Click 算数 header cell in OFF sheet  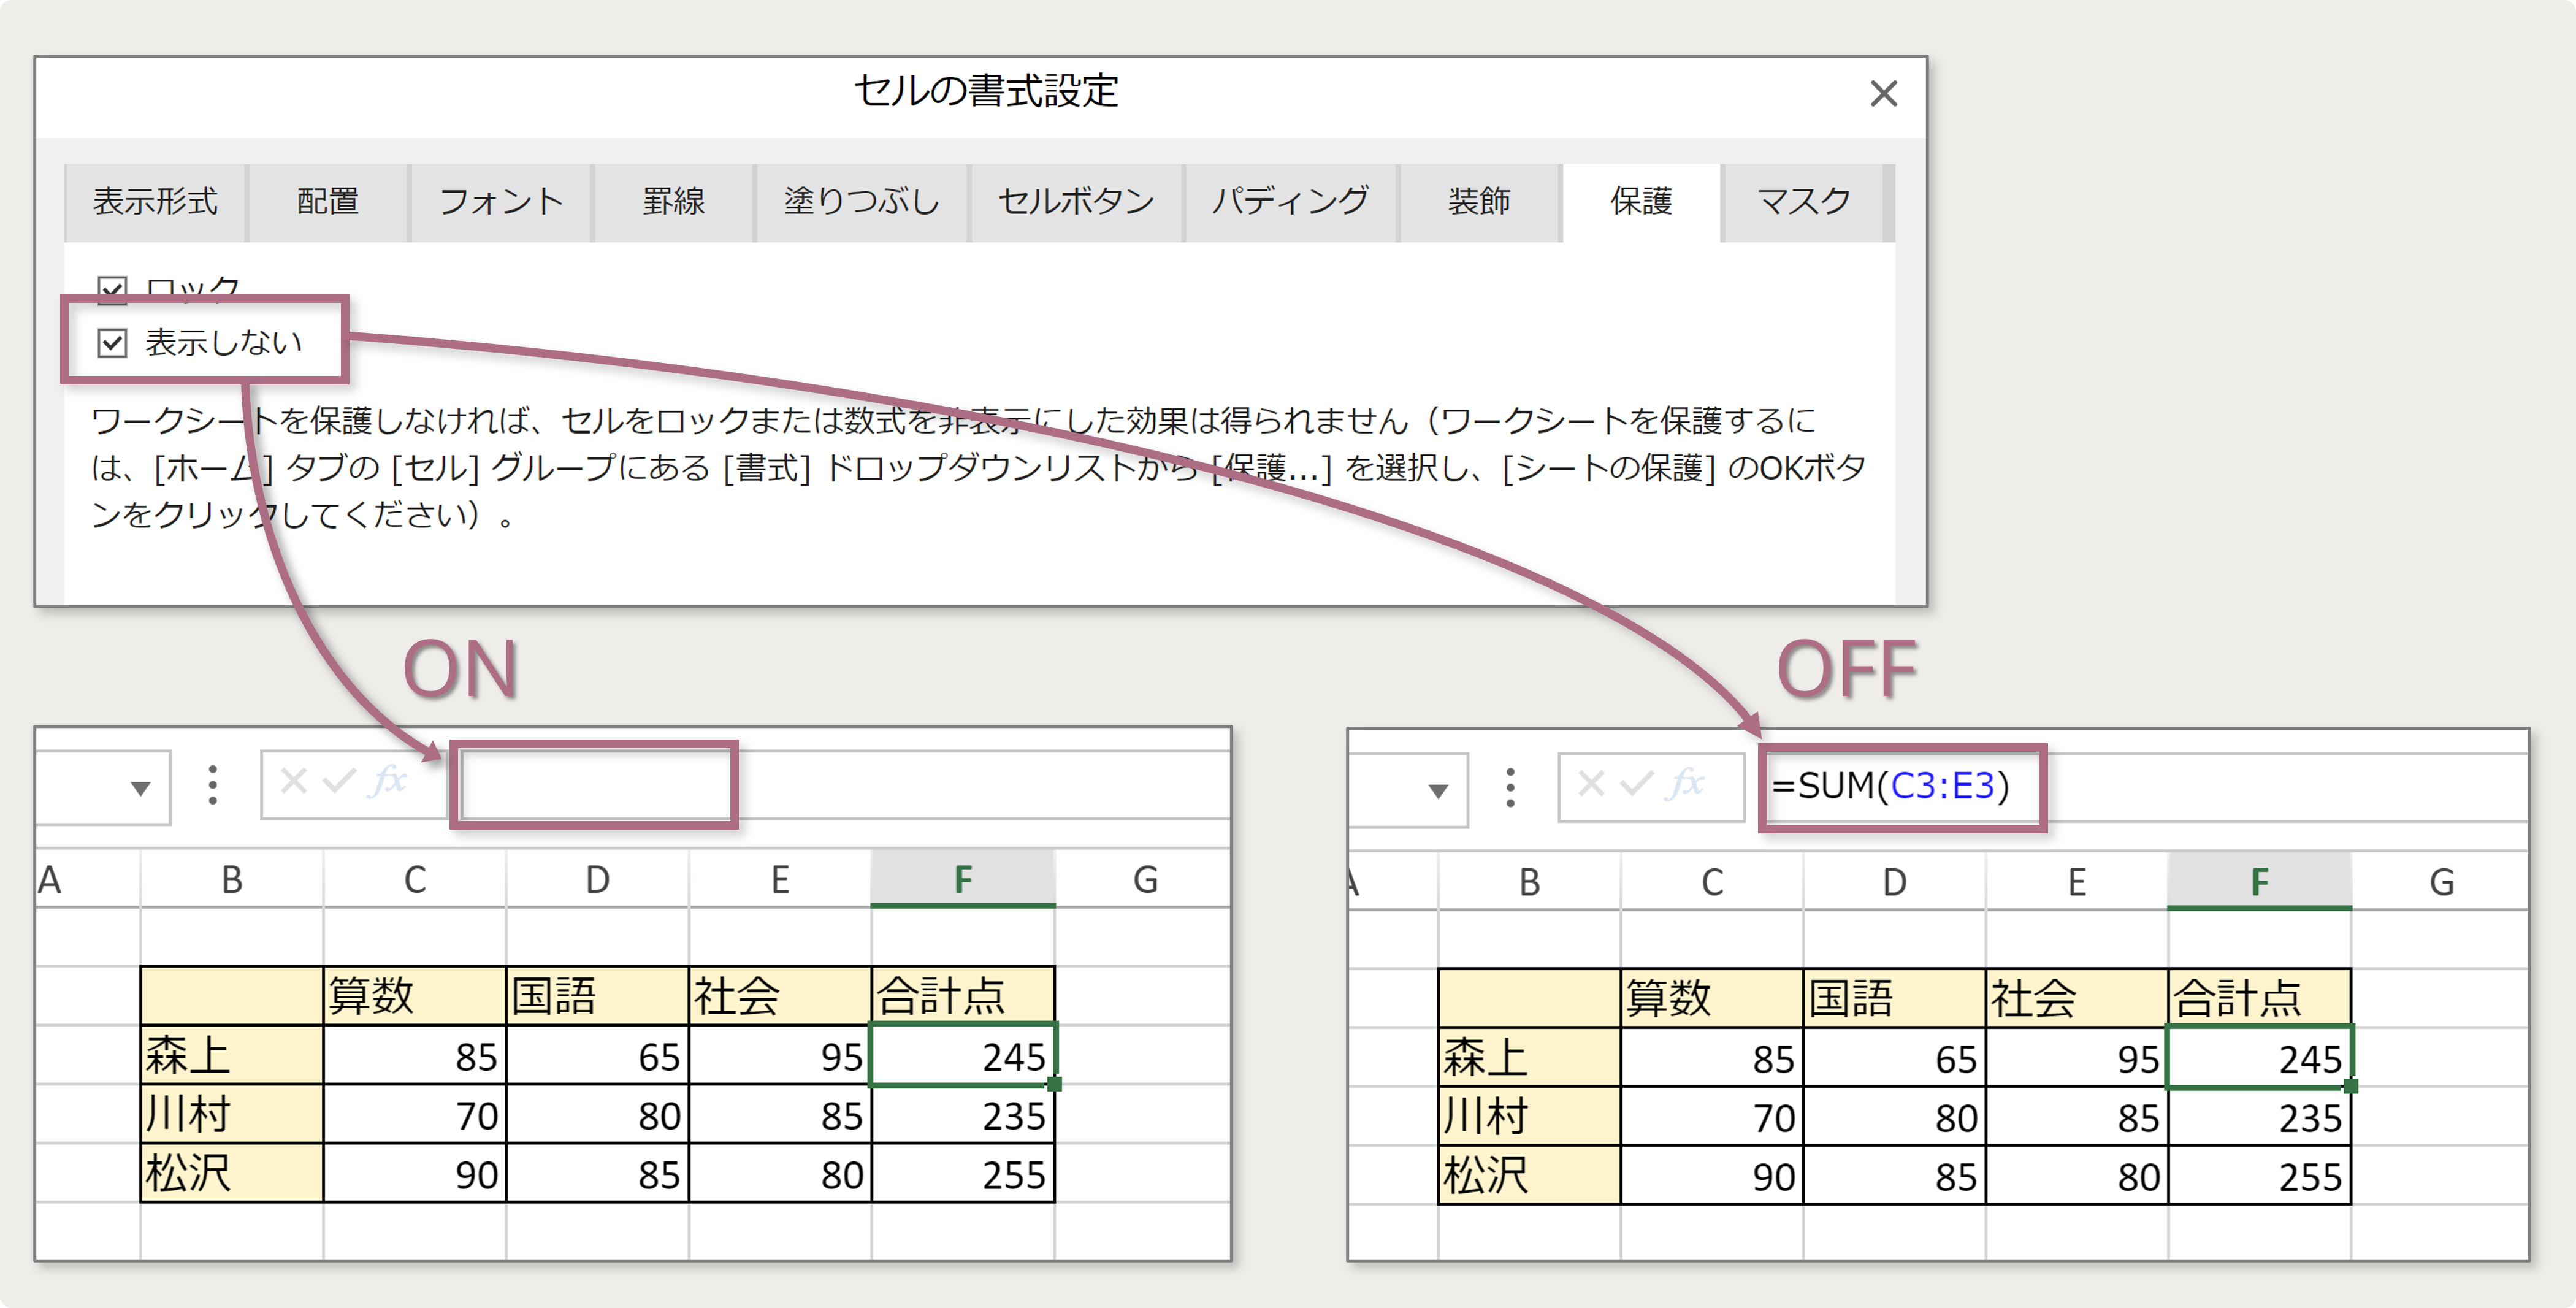pyautogui.click(x=1712, y=998)
